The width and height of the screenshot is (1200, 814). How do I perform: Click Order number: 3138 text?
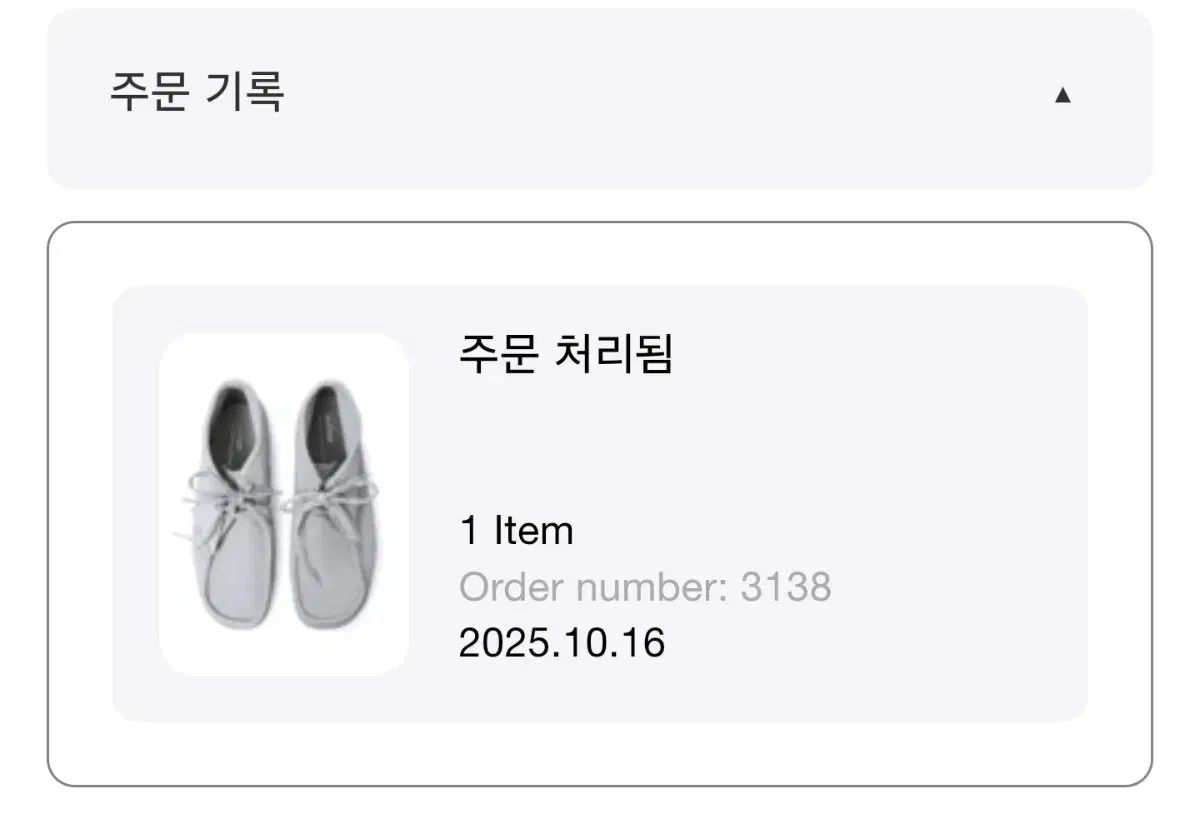[x=645, y=587]
